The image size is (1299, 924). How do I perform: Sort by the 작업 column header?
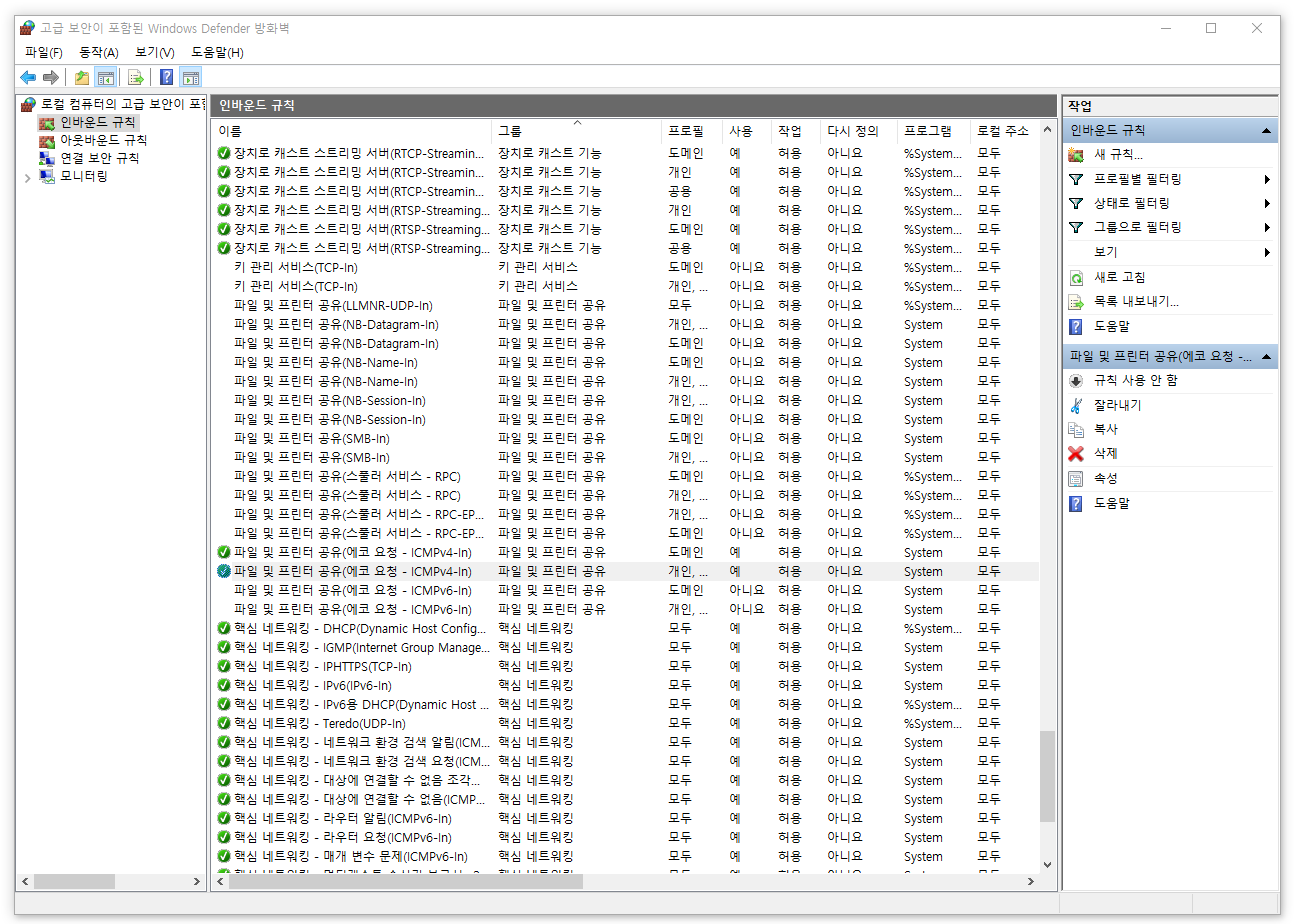(796, 131)
